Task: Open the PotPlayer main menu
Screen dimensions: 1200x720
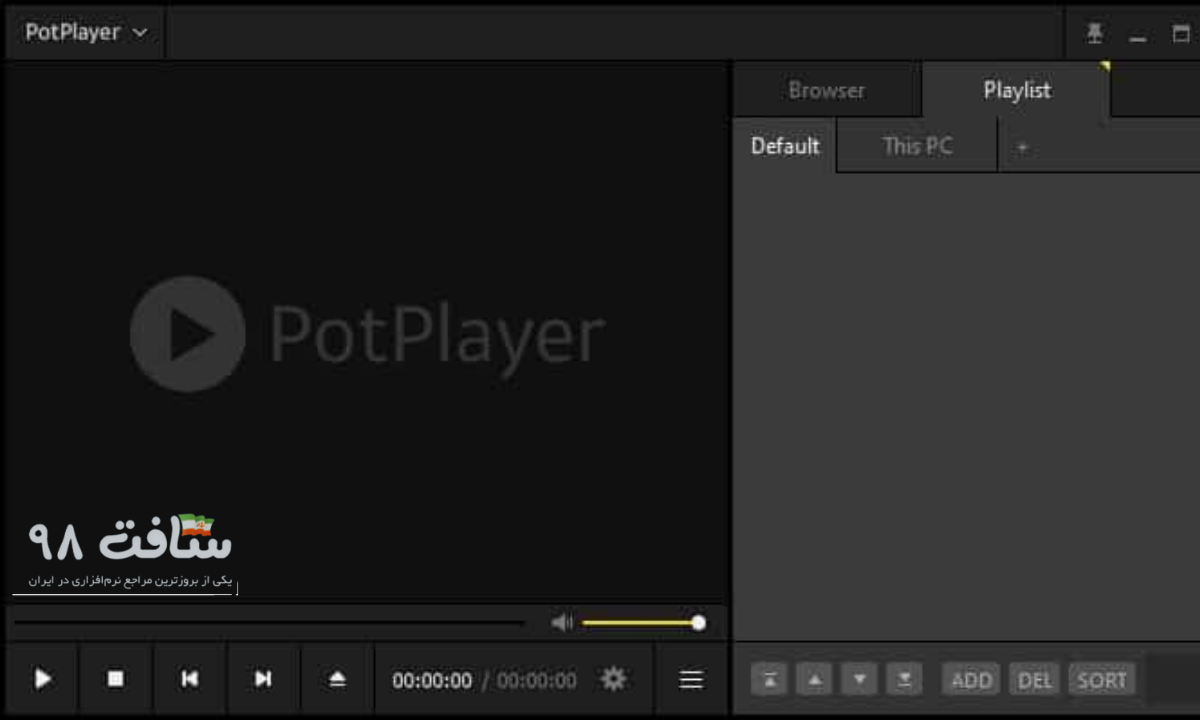Action: click(84, 32)
